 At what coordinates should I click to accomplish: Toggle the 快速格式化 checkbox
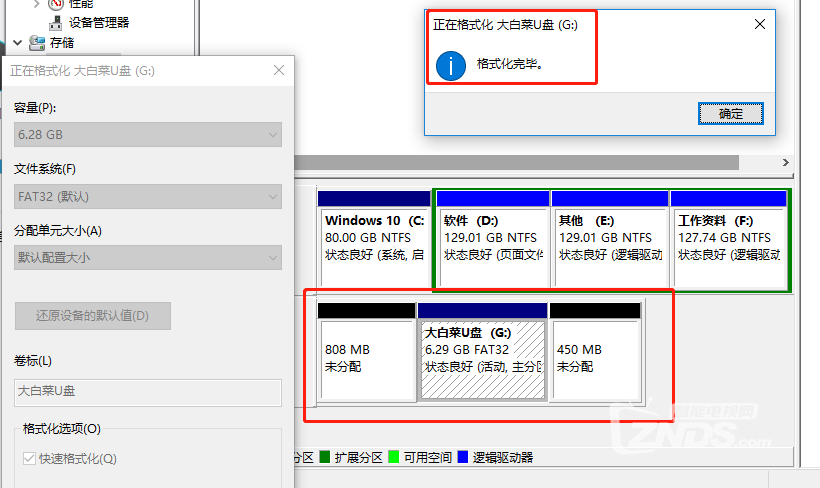coord(29,459)
